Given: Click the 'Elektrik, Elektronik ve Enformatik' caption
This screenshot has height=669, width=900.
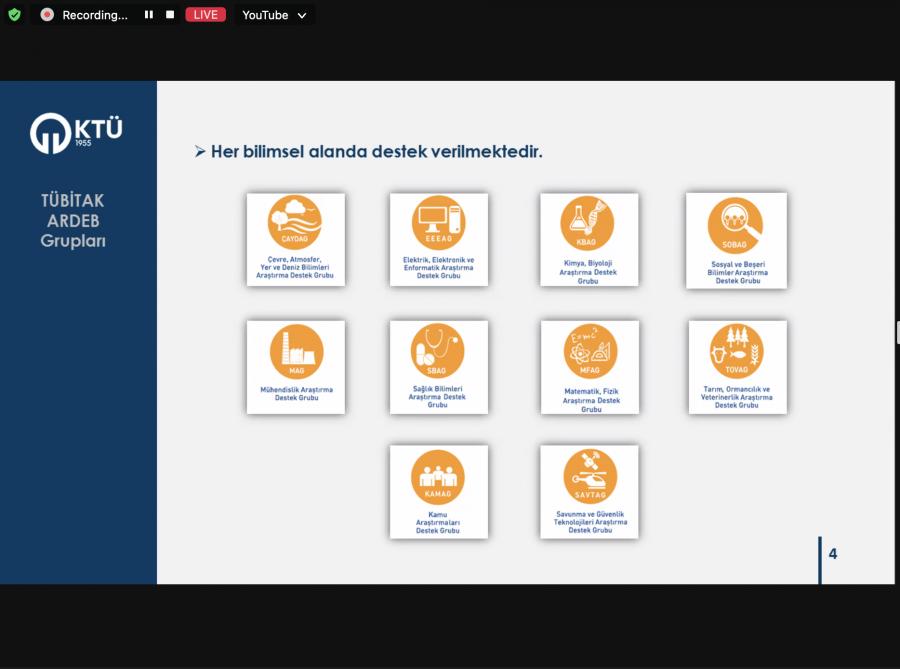Looking at the screenshot, I should [x=439, y=268].
